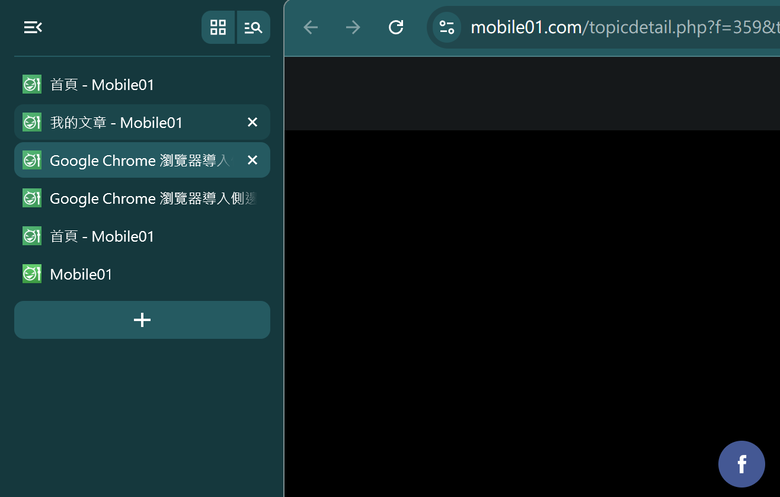The height and width of the screenshot is (497, 780).
Task: Open a new tab with plus button
Action: pos(142,320)
